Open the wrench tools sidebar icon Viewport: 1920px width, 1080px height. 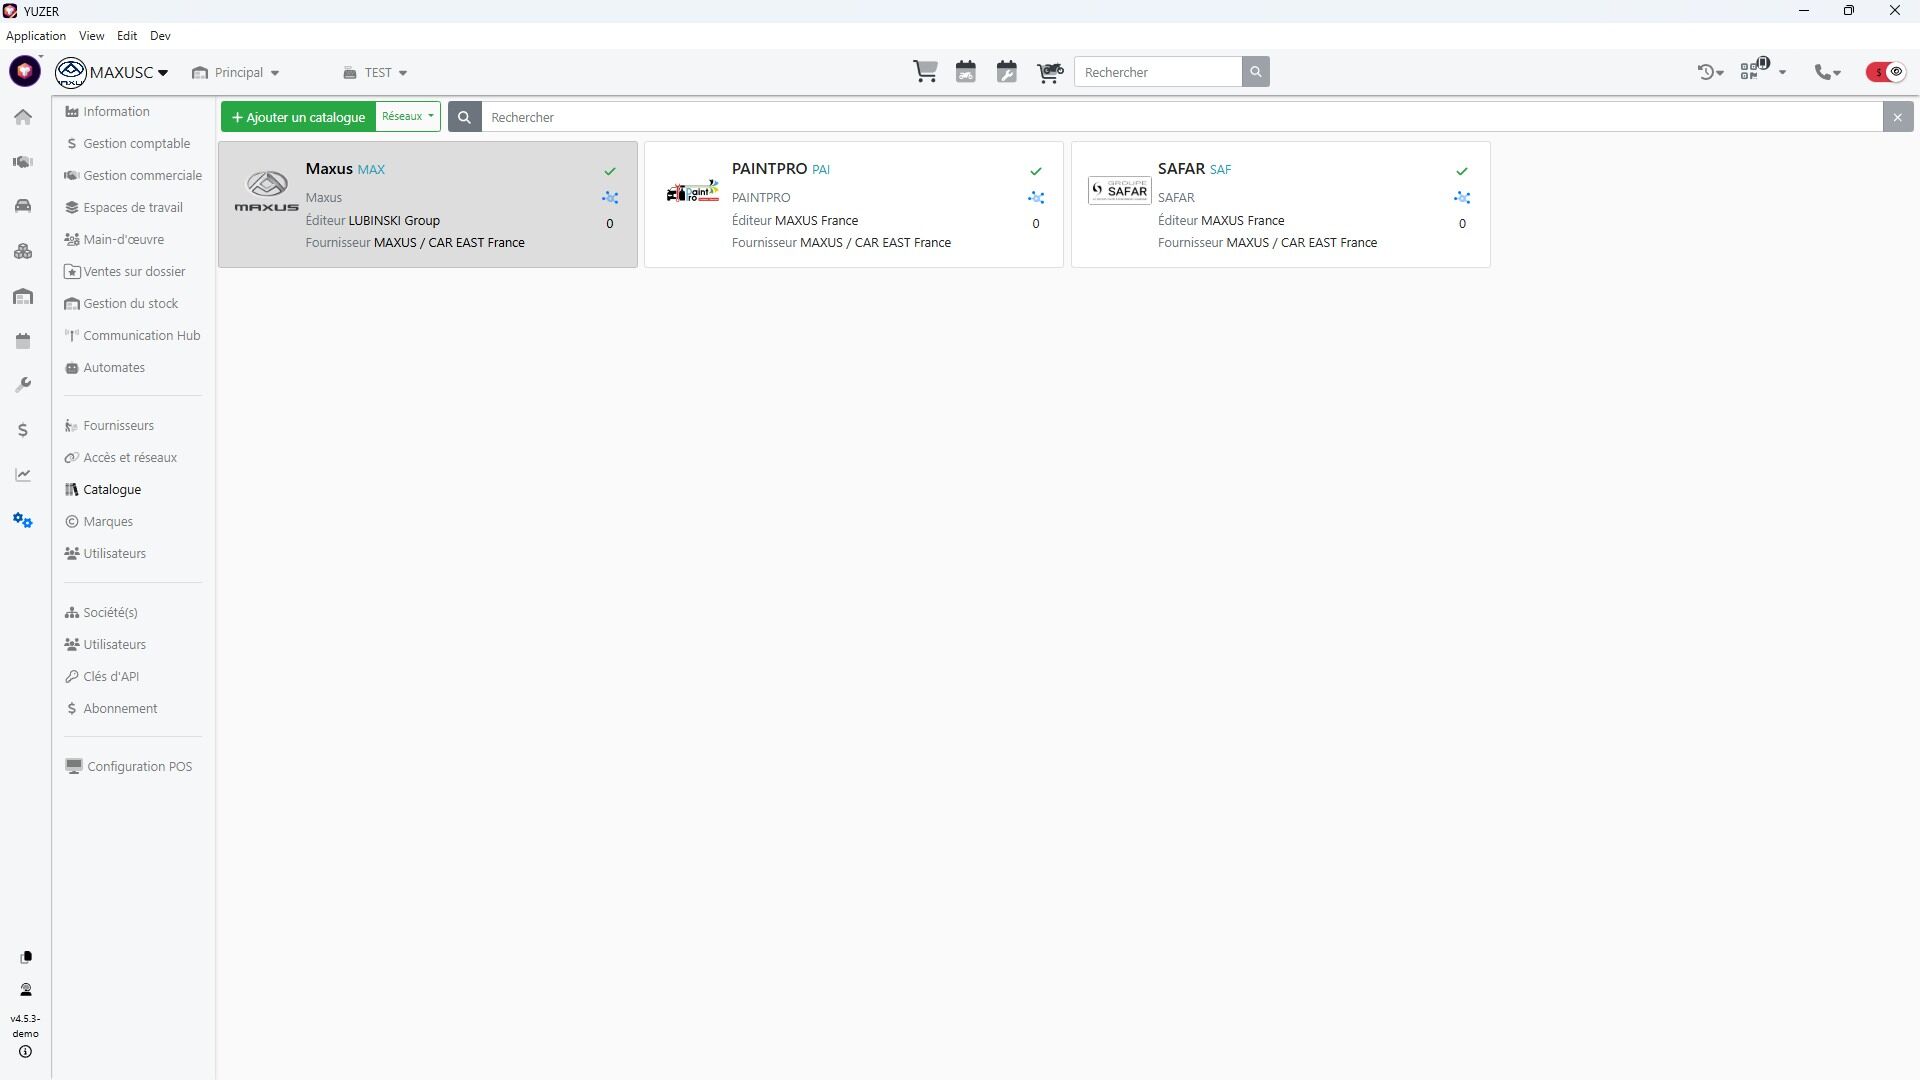click(23, 385)
